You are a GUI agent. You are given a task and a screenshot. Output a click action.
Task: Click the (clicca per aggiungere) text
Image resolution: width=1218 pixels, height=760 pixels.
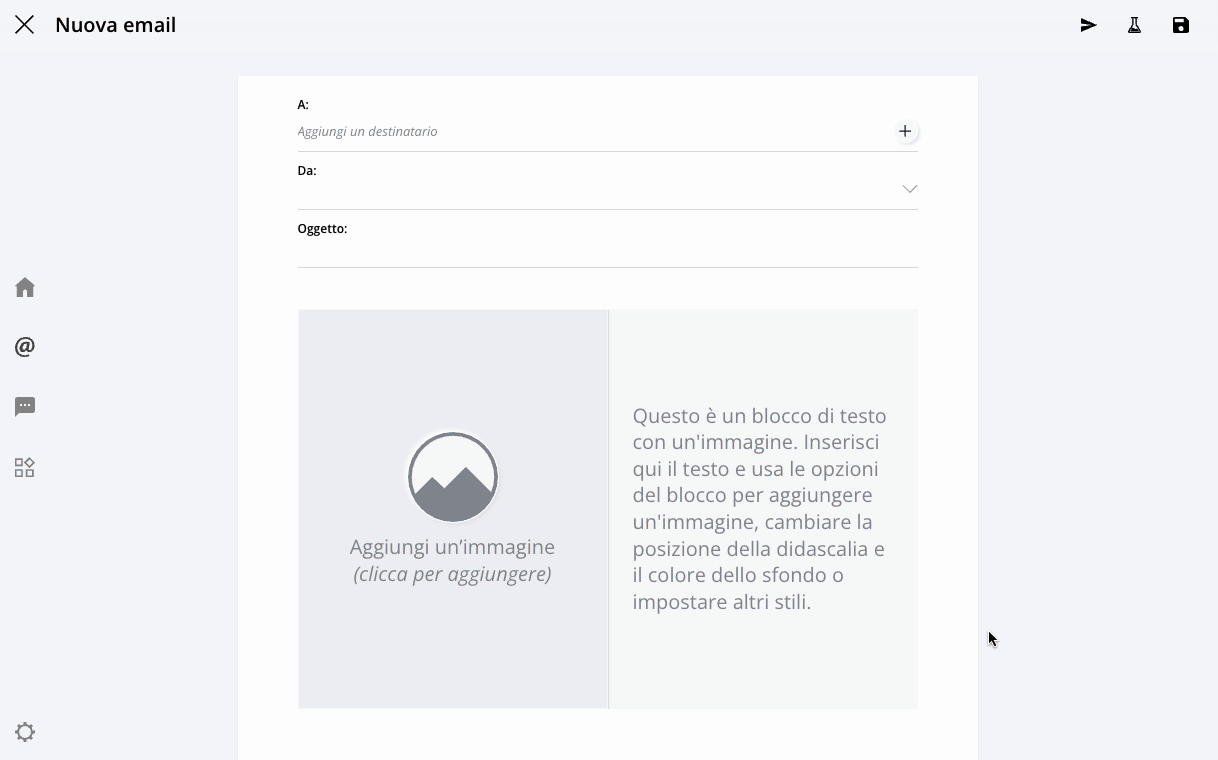click(x=452, y=574)
